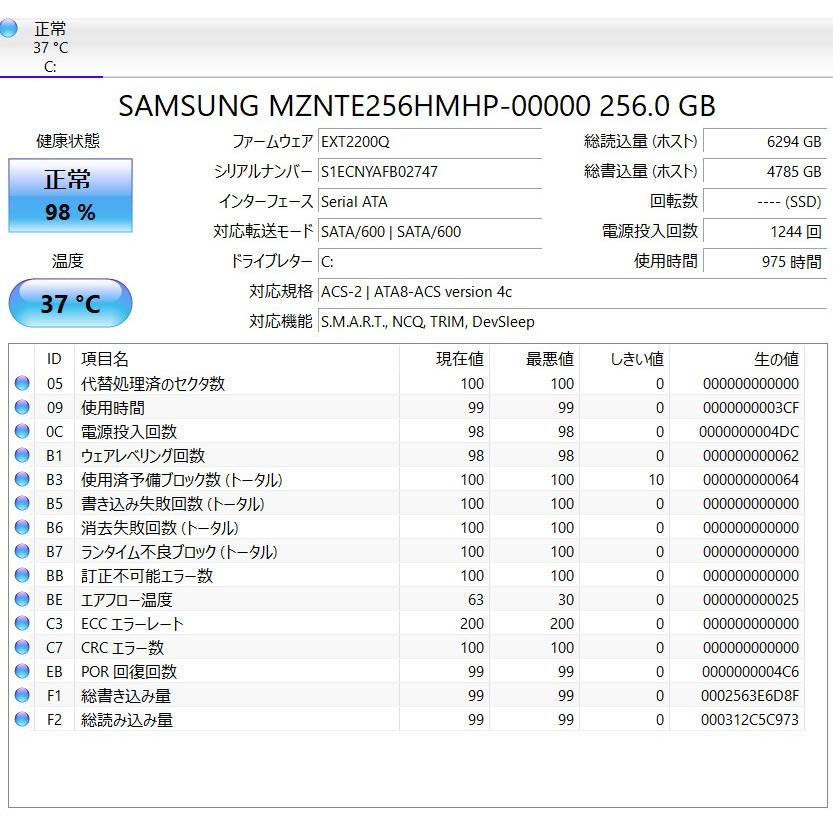This screenshot has width=833, height=833.
Task: Select the エアフロー温度 row name
Action: pyautogui.click(x=126, y=600)
